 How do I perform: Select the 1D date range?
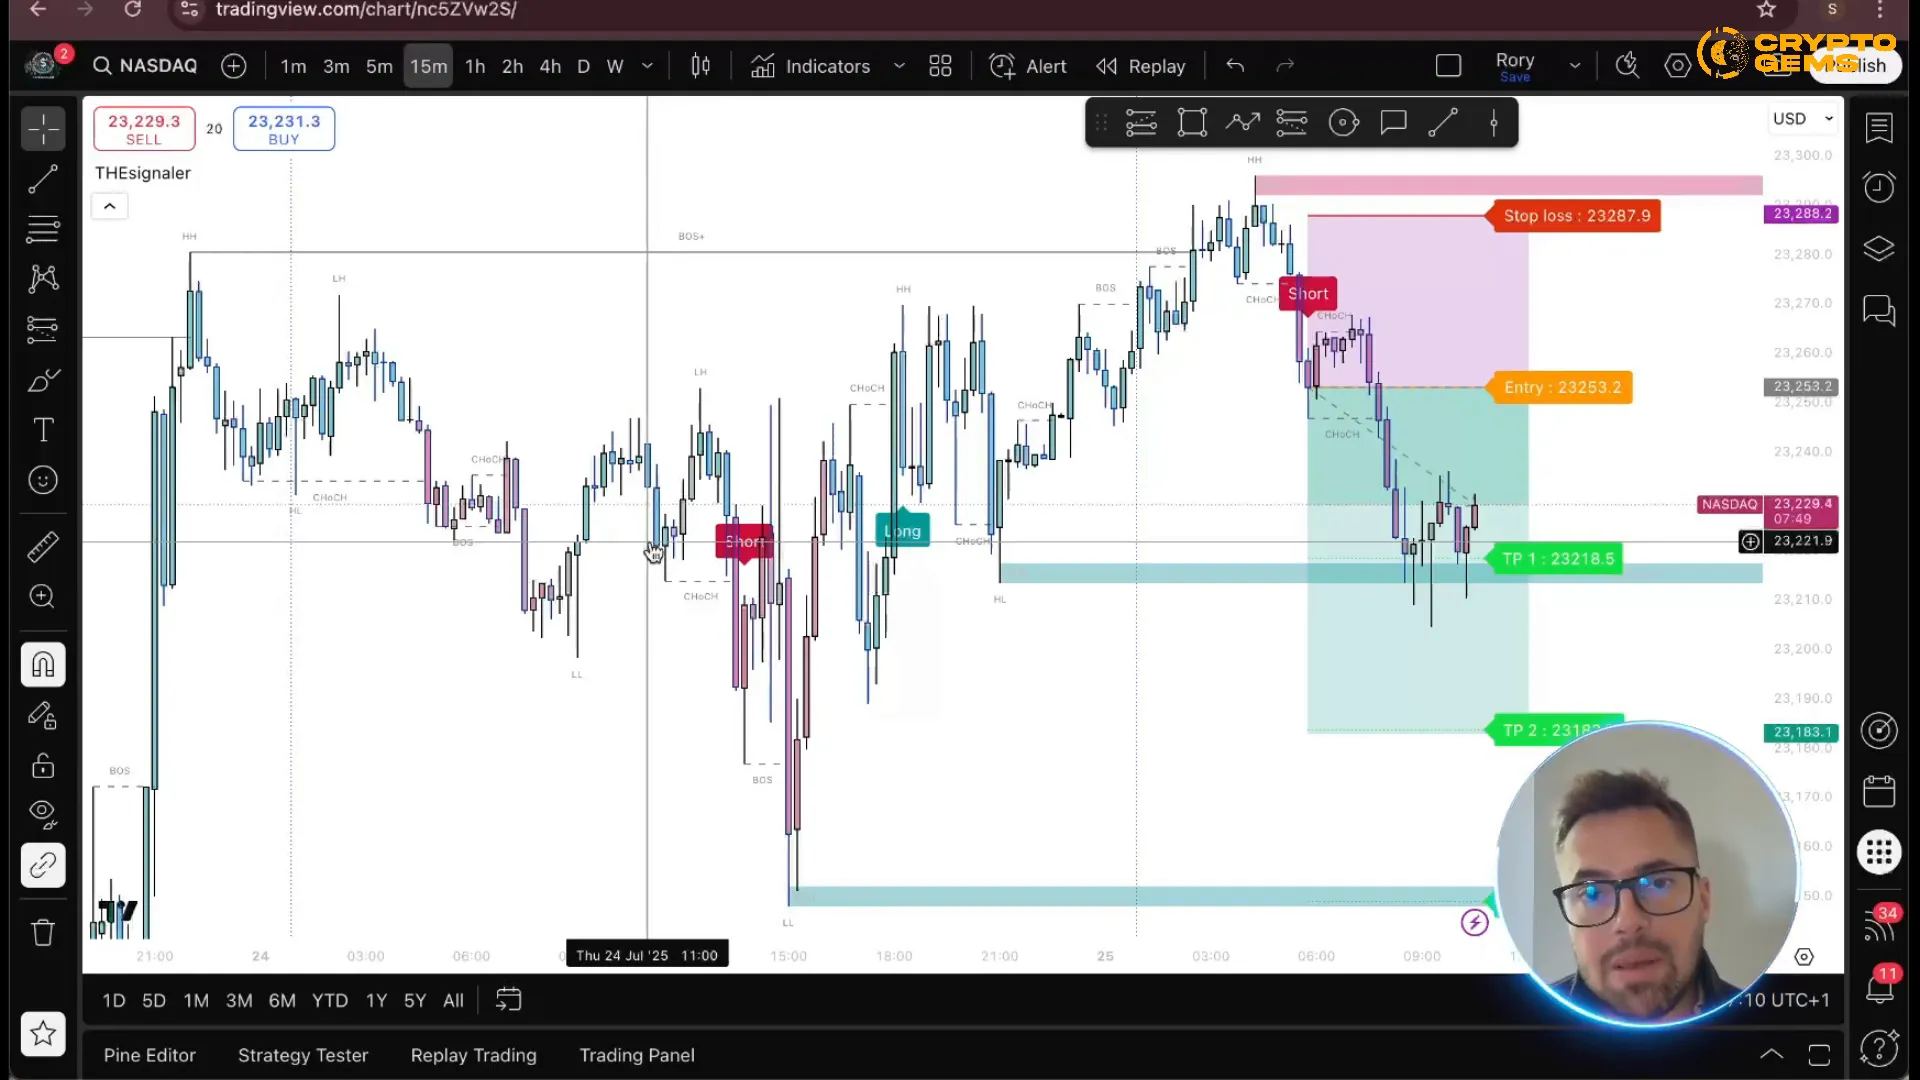tap(114, 1000)
